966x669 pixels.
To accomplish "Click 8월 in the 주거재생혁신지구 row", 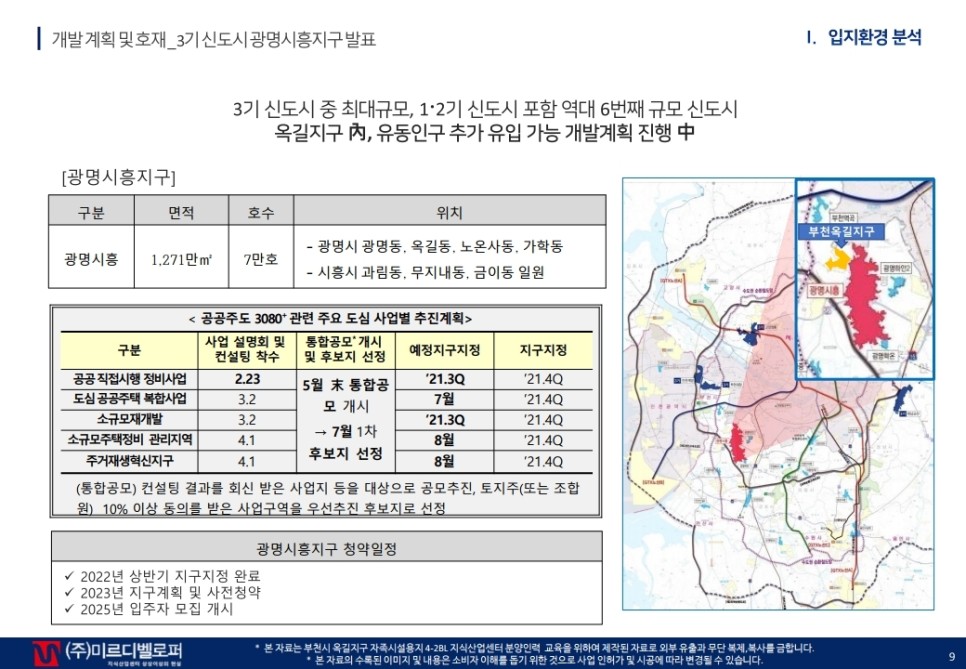I will pyautogui.click(x=444, y=461).
